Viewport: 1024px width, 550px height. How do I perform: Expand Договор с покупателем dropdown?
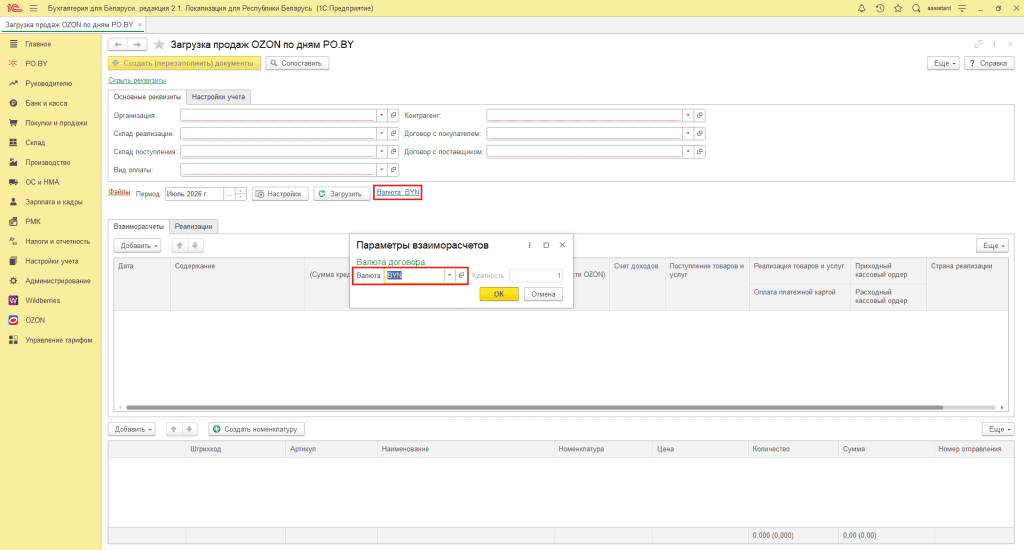(x=688, y=133)
